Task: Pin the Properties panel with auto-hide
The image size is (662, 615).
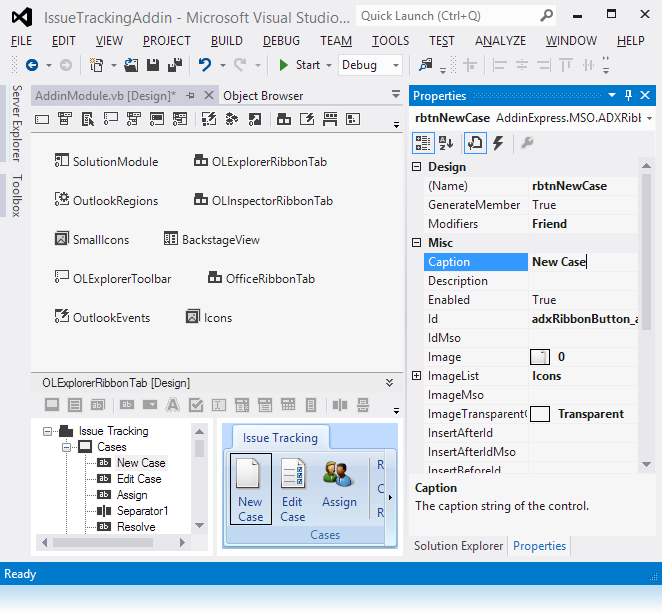Action: (x=628, y=95)
